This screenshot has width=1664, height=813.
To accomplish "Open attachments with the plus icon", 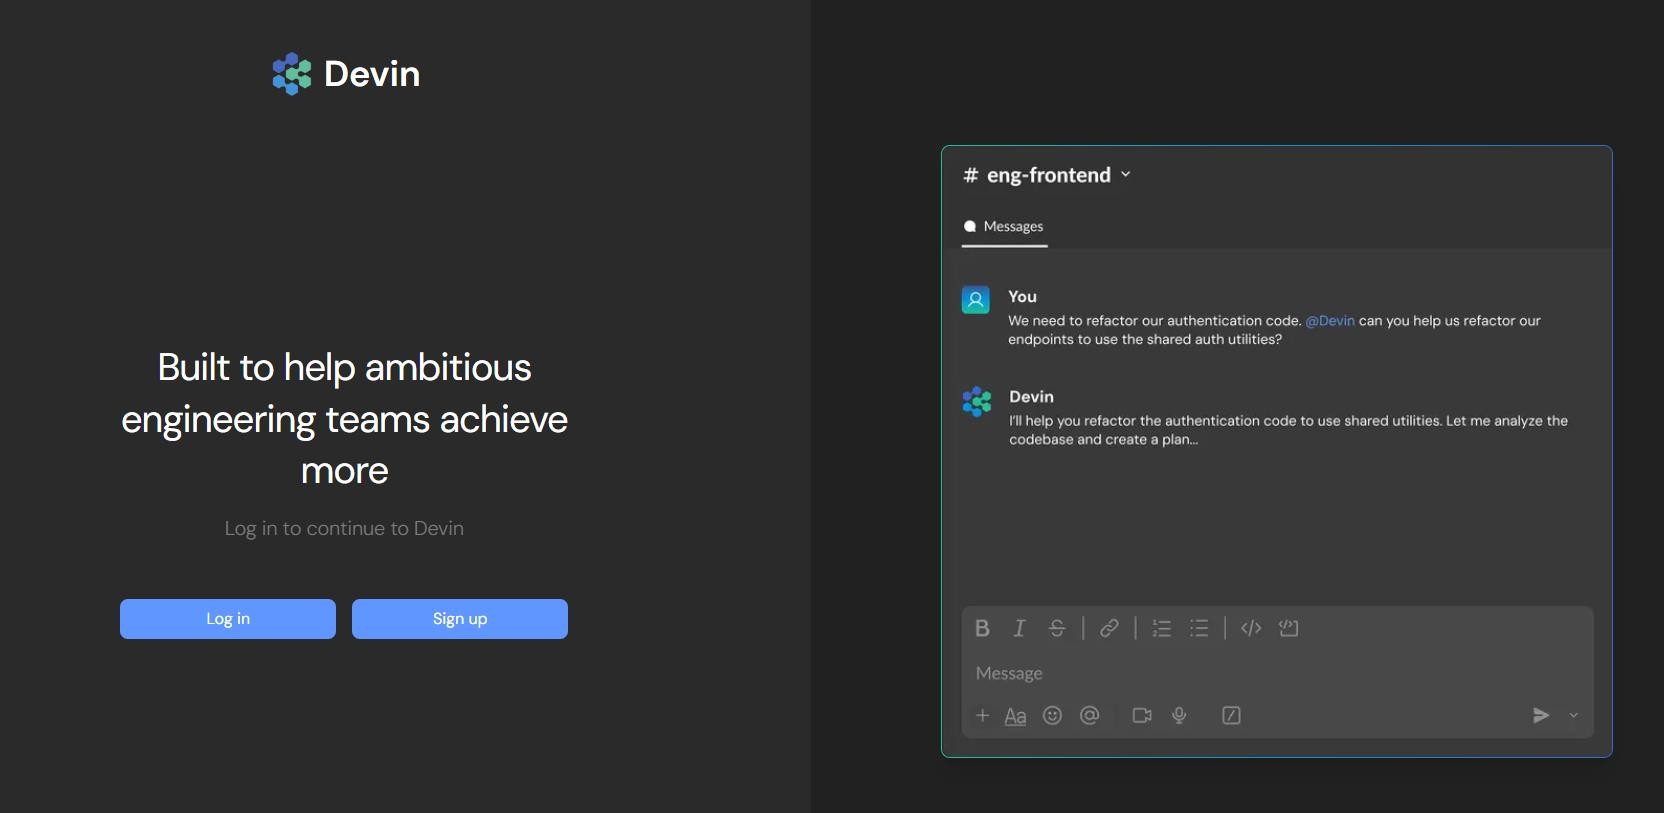I will [x=982, y=715].
